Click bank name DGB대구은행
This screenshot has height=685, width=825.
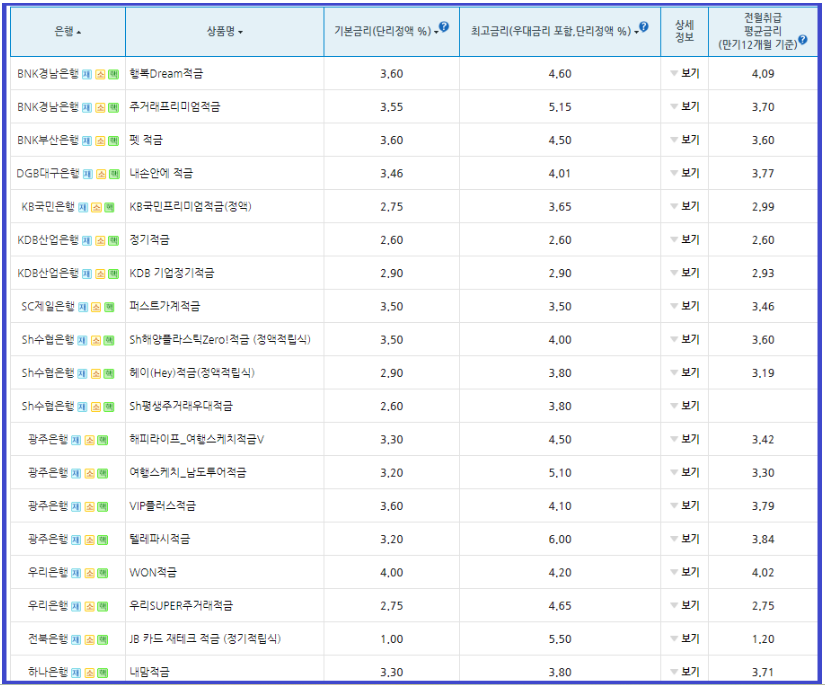48,173
